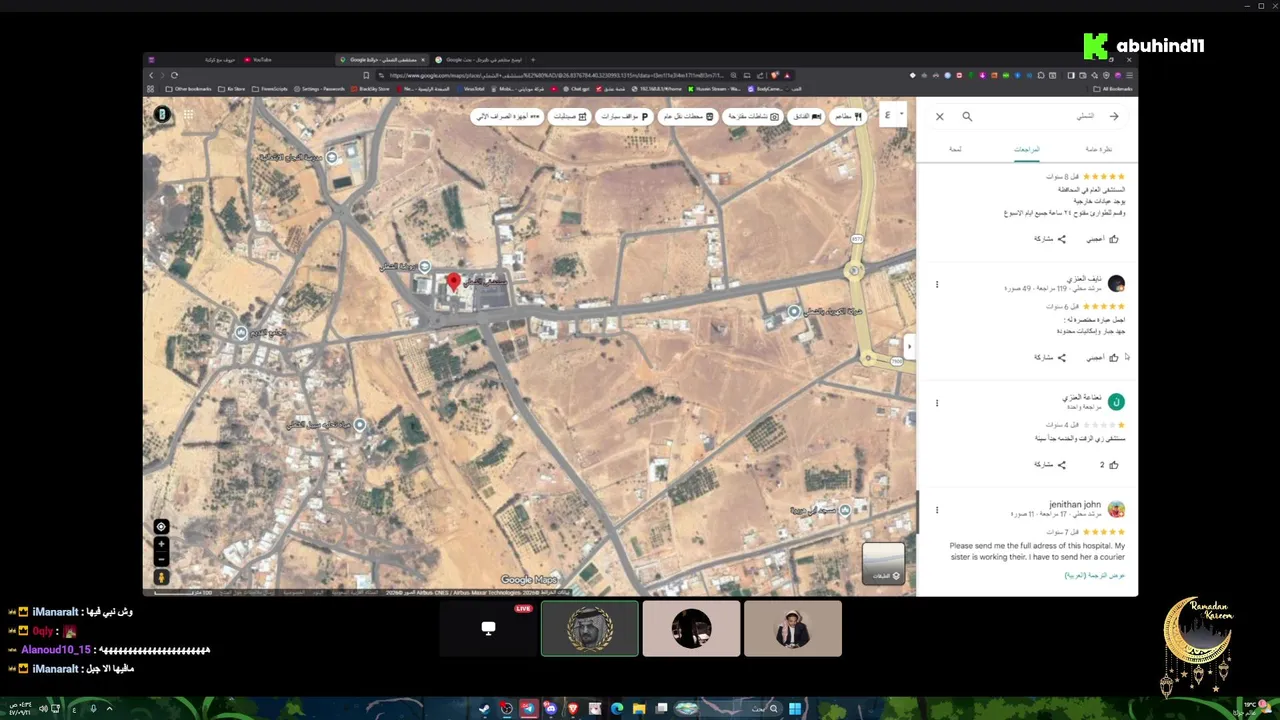Click the magnifier search icon in Maps
The height and width of the screenshot is (720, 1280).
click(967, 117)
